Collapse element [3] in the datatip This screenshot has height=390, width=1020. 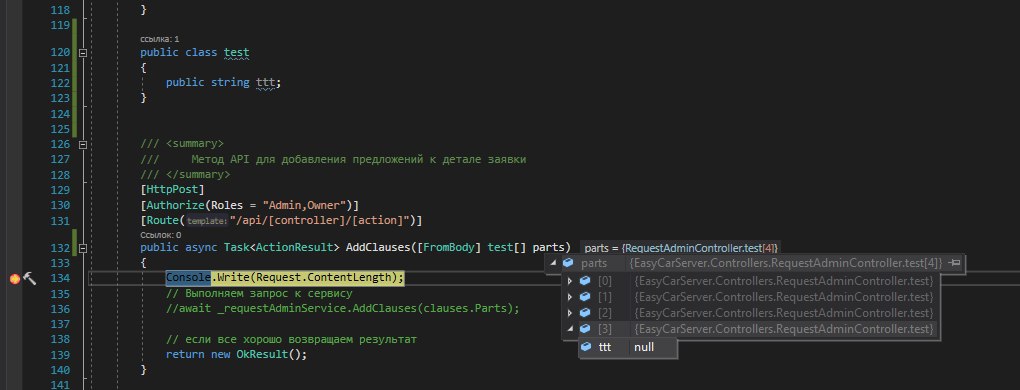(x=570, y=330)
